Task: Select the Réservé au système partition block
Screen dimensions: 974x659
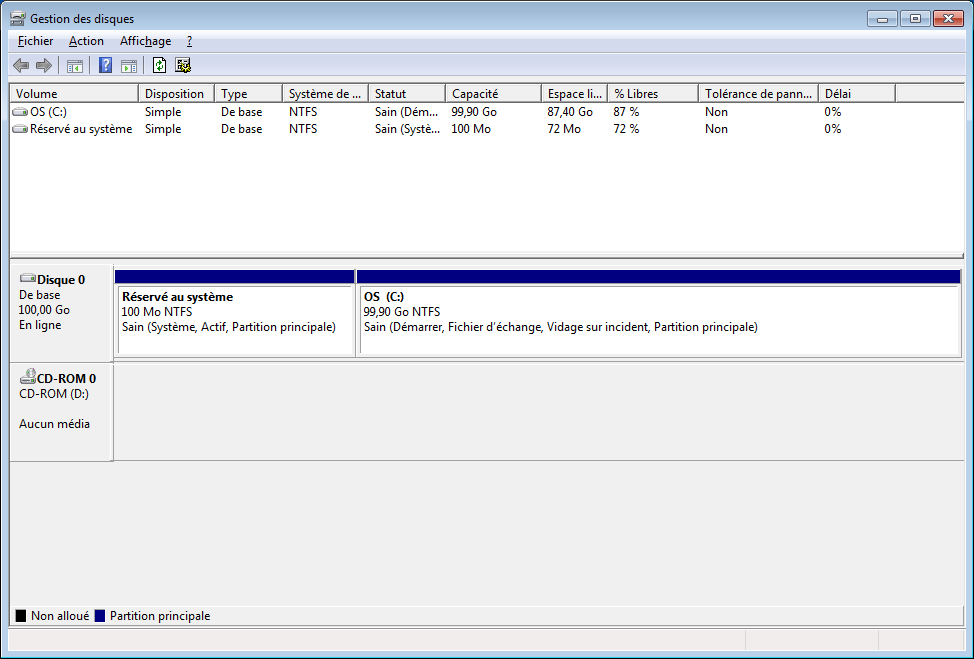Action: tap(235, 313)
